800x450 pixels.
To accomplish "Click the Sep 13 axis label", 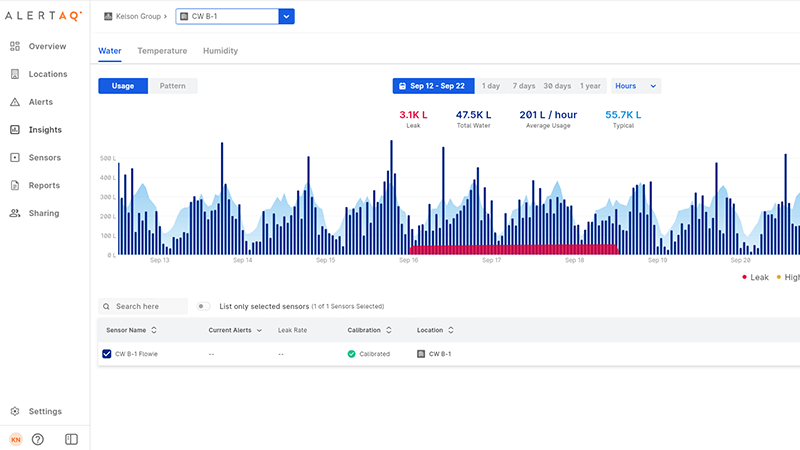I will 160,260.
